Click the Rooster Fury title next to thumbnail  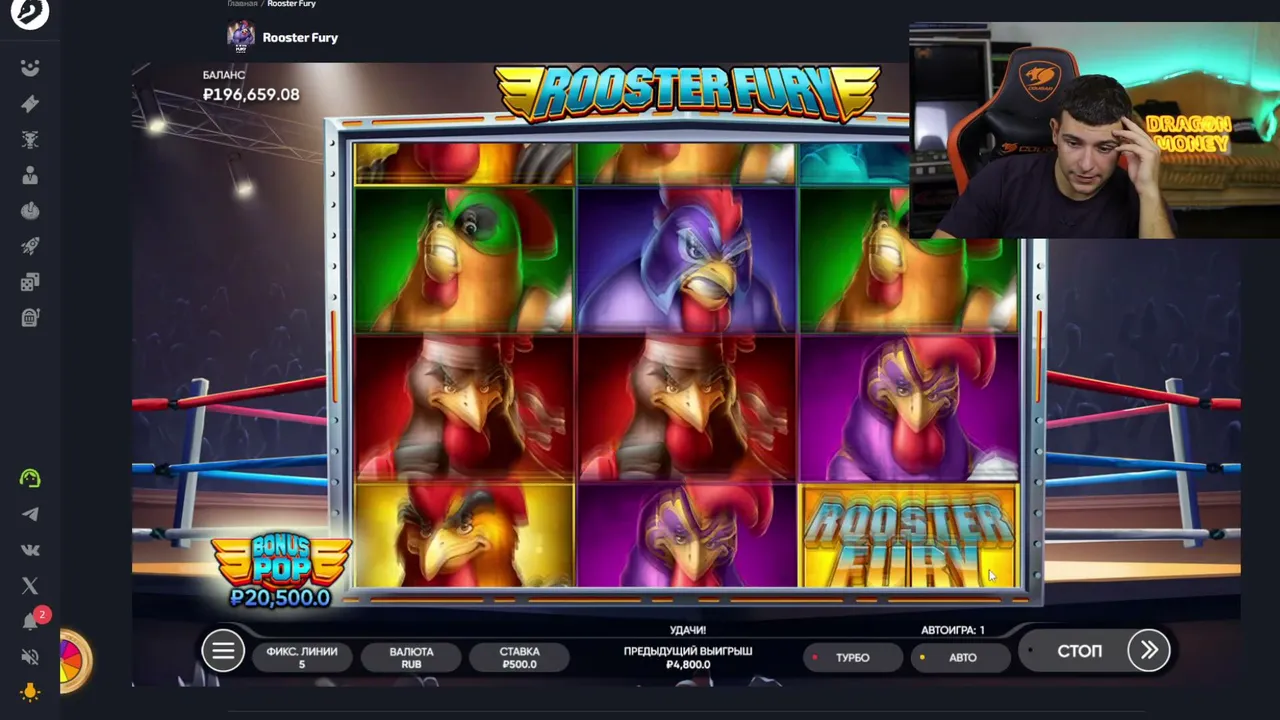tap(300, 38)
